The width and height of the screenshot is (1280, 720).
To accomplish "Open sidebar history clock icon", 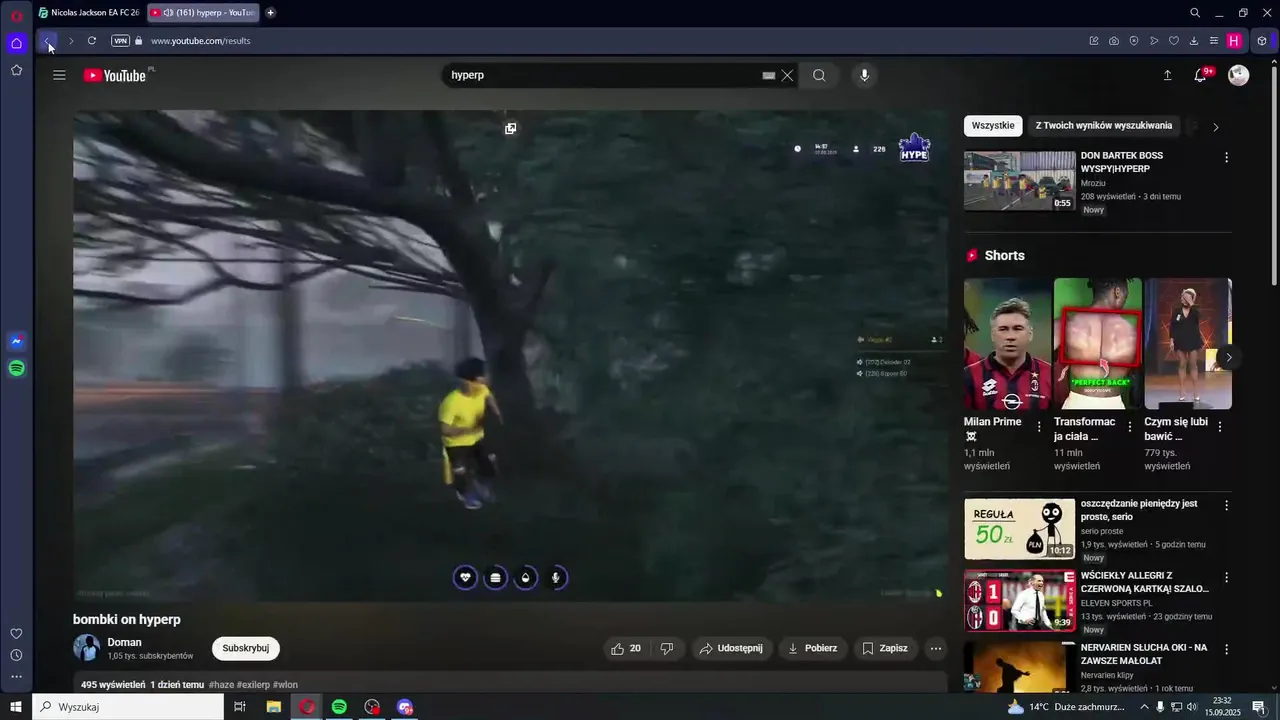I will (16, 655).
